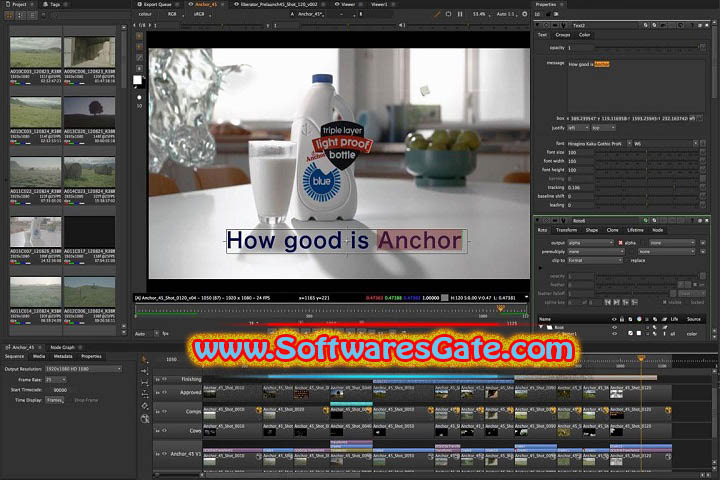Select the timeline razor cut tool
Image resolution: width=720 pixels, height=480 pixels.
click(x=144, y=406)
